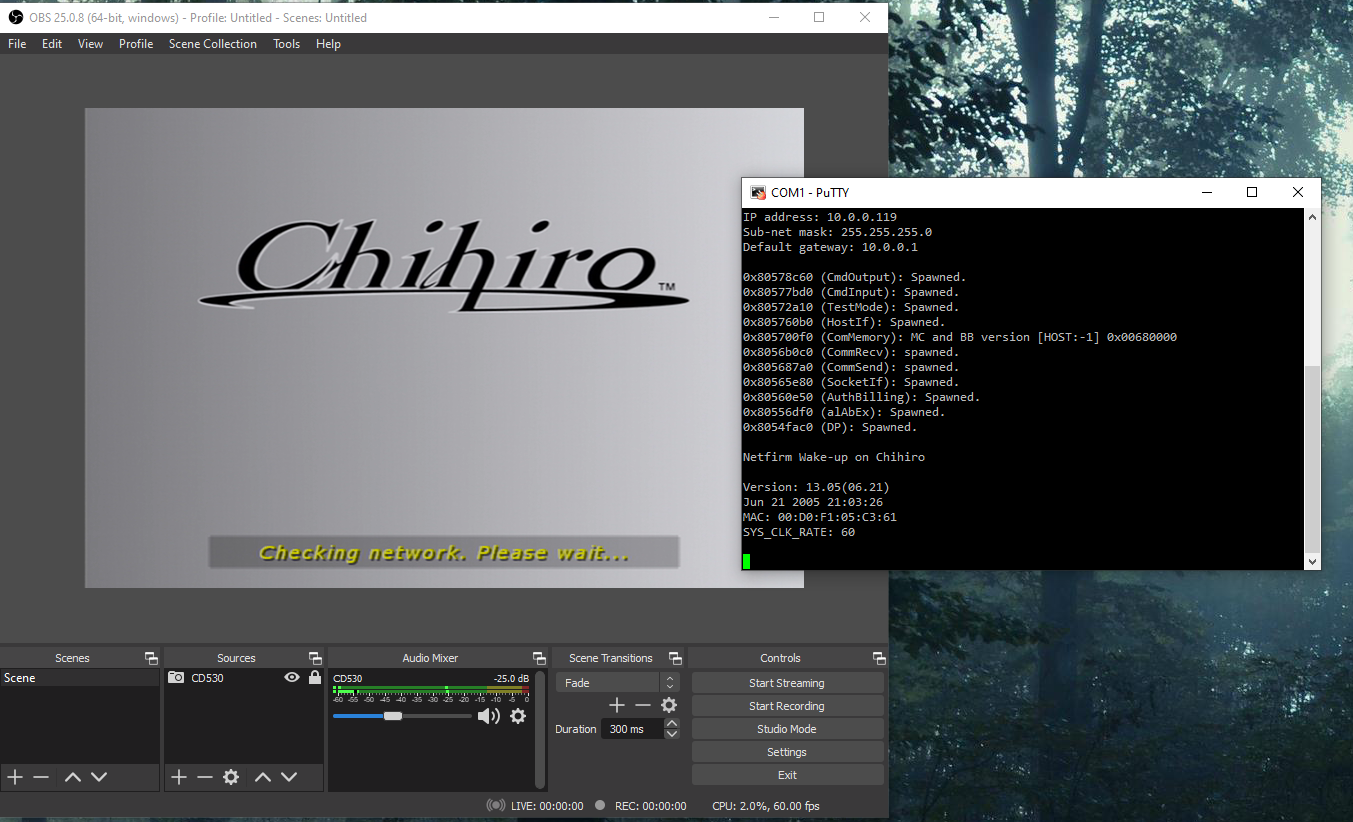Click the CPU usage status text
The image size is (1353, 822).
766,806
